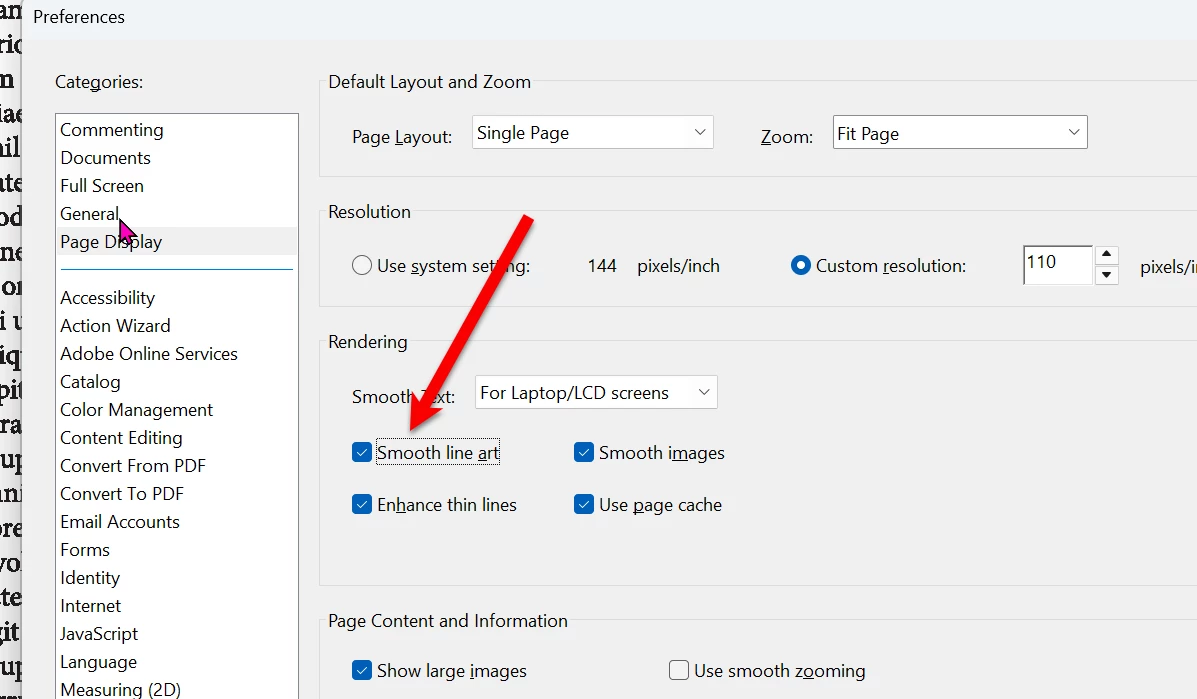Click the custom resolution value field

click(x=1057, y=265)
